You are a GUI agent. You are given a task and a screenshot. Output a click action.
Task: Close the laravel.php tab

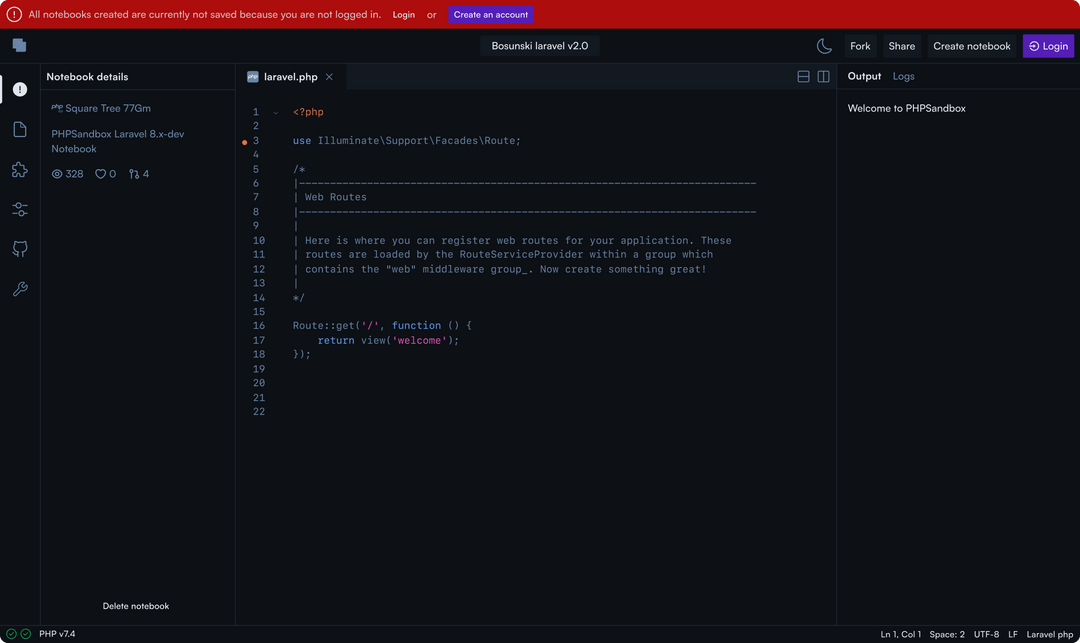pos(329,77)
